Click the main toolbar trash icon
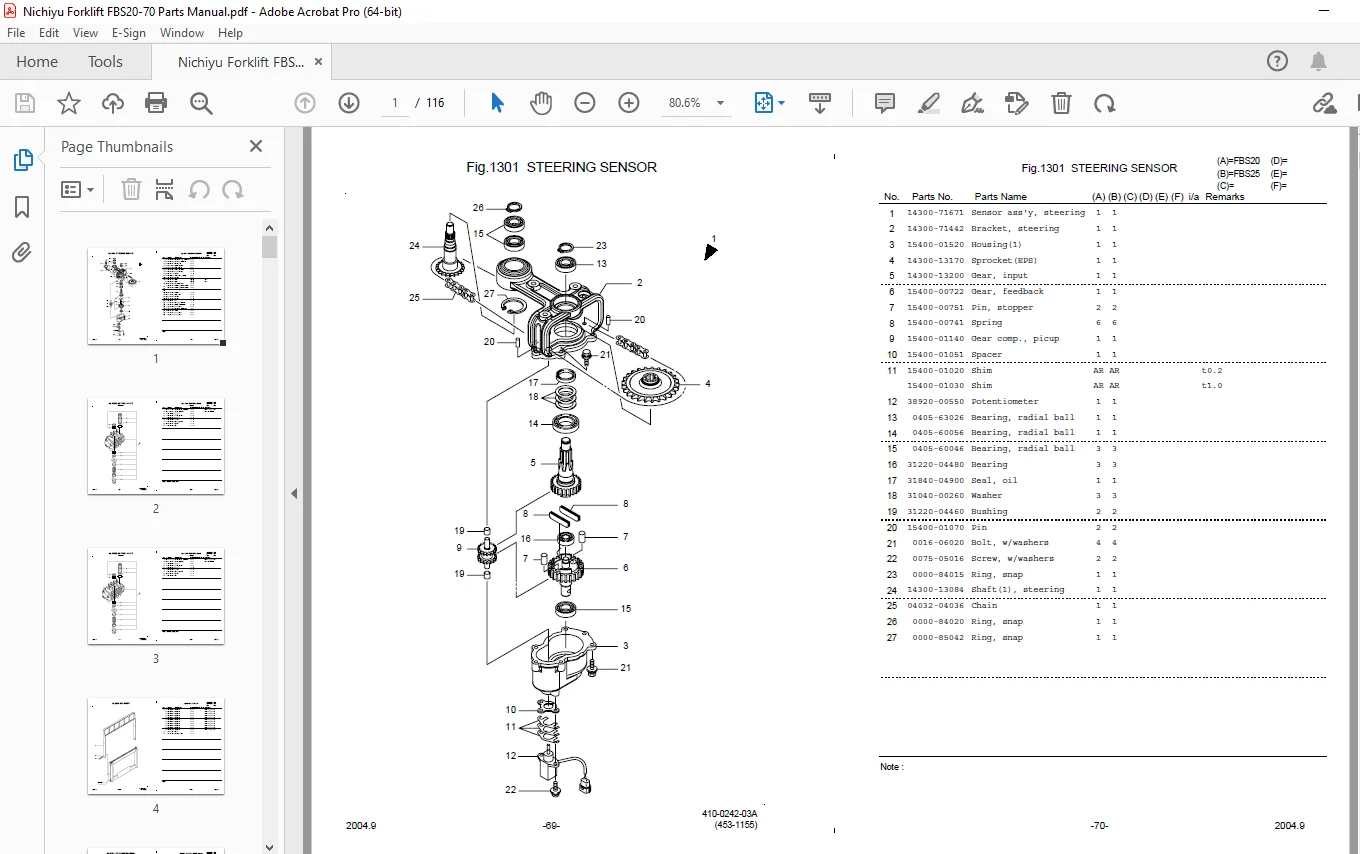The width and height of the screenshot is (1360, 854). [x=1061, y=103]
